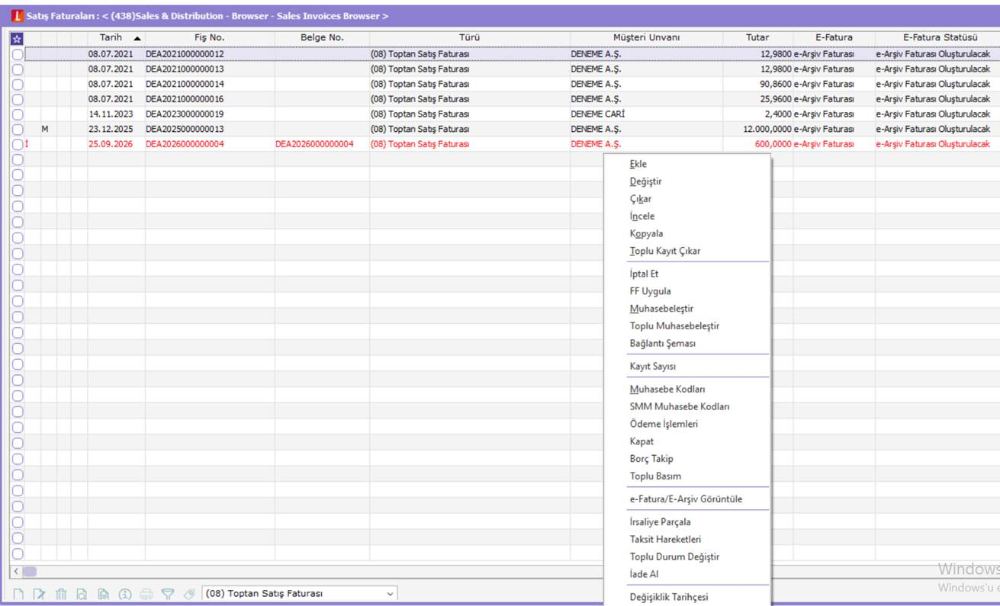Click the info circle icon in bottom toolbar
Screen dimensions: 1000x606
pos(125,594)
